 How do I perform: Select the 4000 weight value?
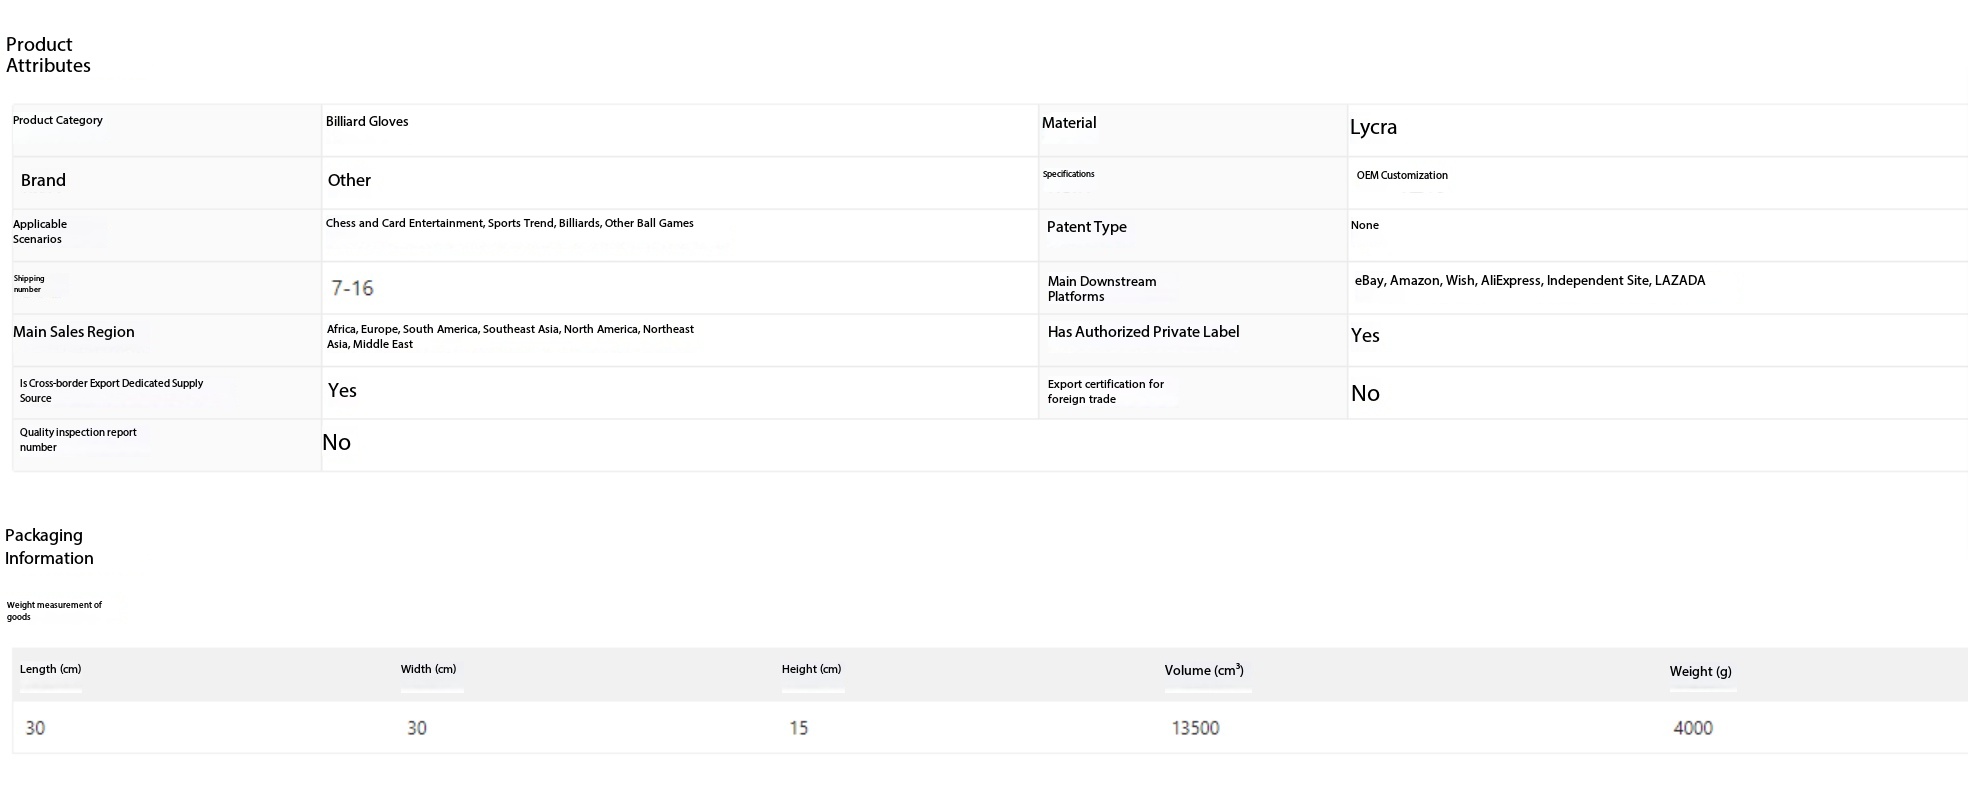click(1692, 728)
